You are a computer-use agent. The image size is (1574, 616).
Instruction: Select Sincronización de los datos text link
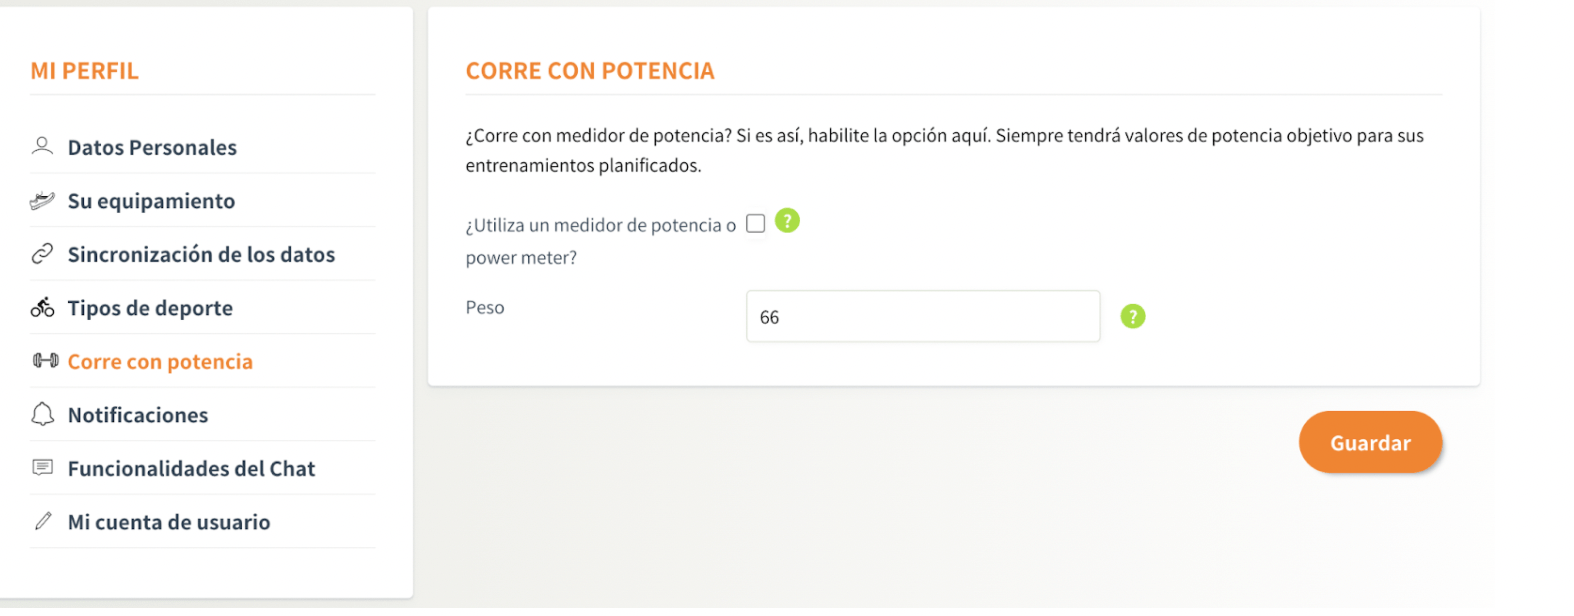point(201,255)
